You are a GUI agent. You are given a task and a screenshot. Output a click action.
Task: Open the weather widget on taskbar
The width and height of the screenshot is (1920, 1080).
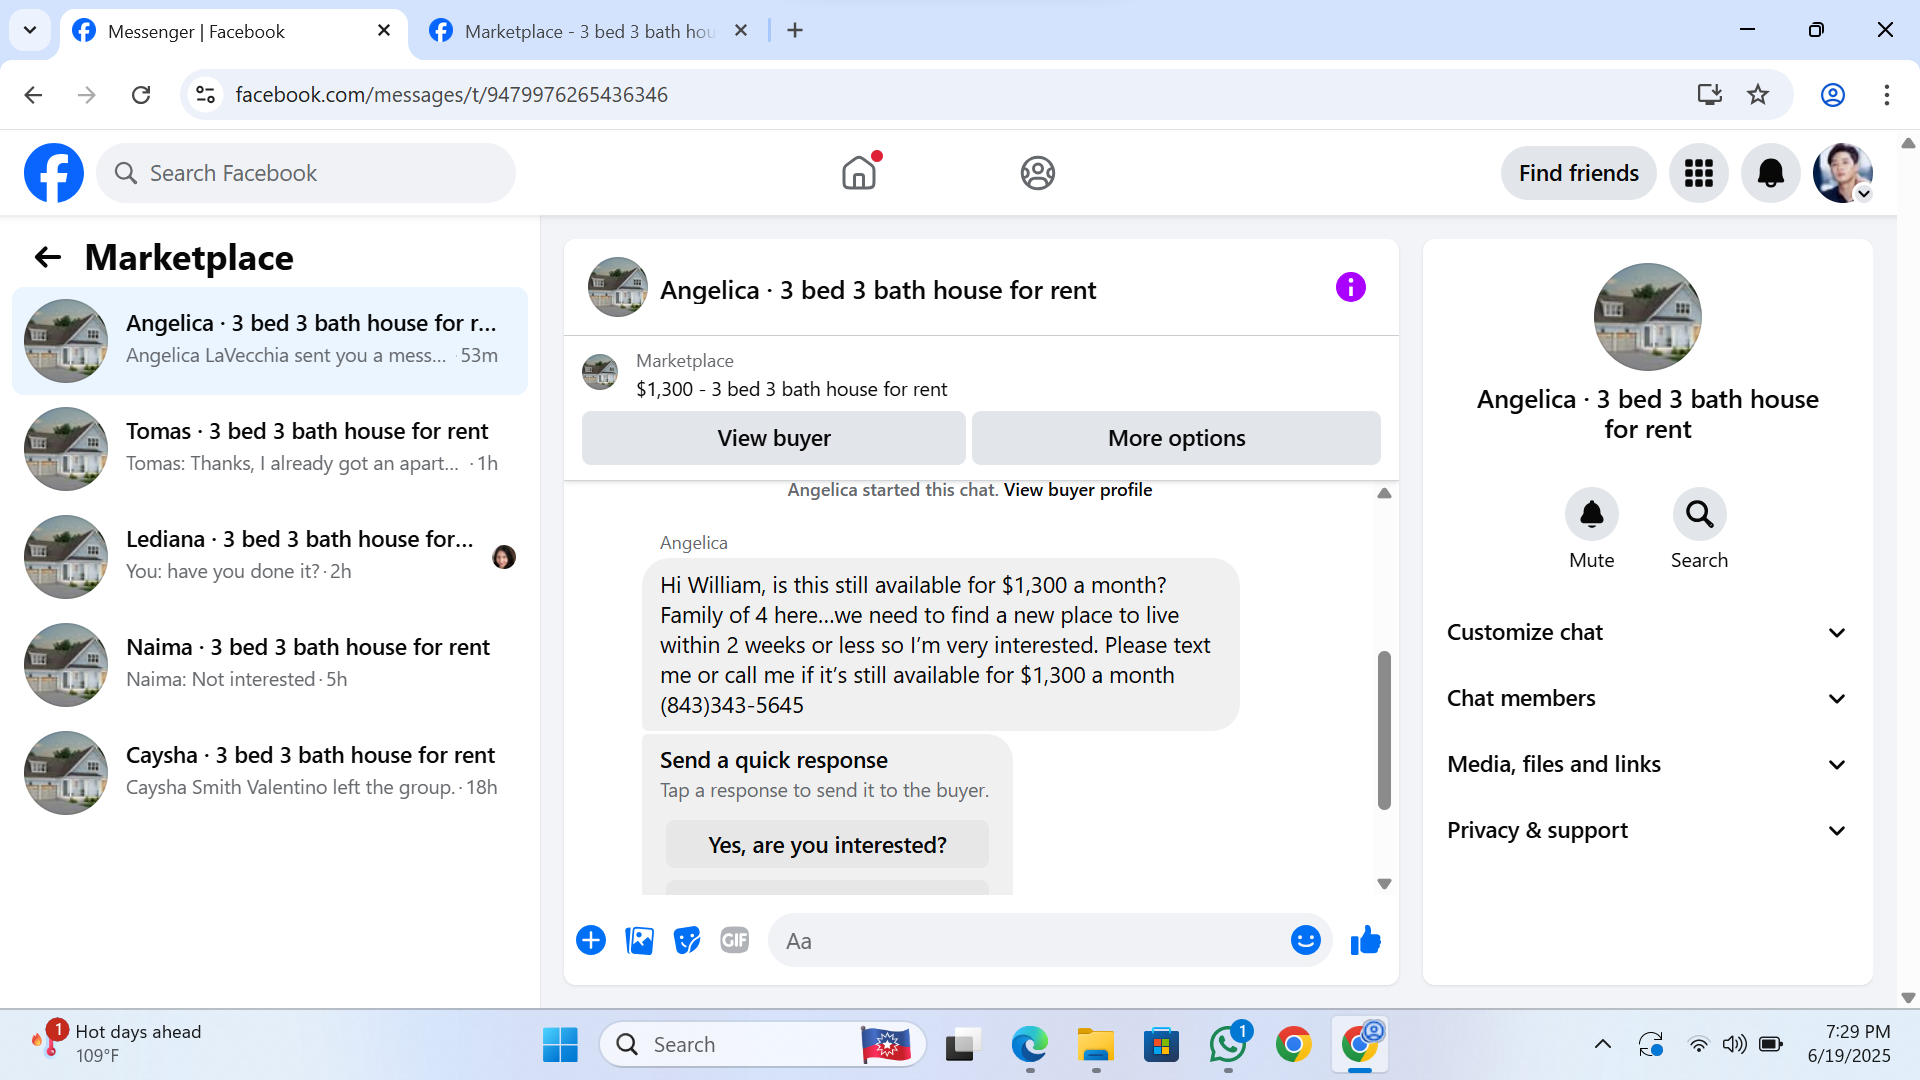(x=117, y=1044)
